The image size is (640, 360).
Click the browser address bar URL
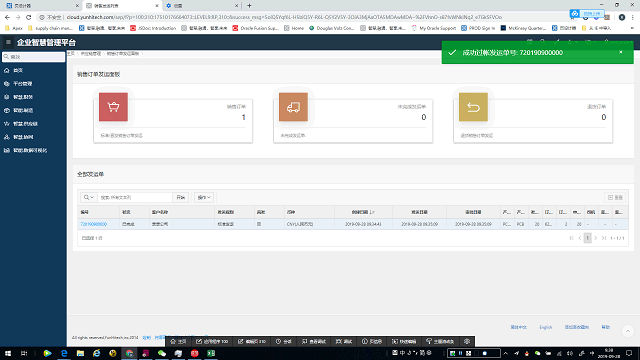[x=284, y=17]
